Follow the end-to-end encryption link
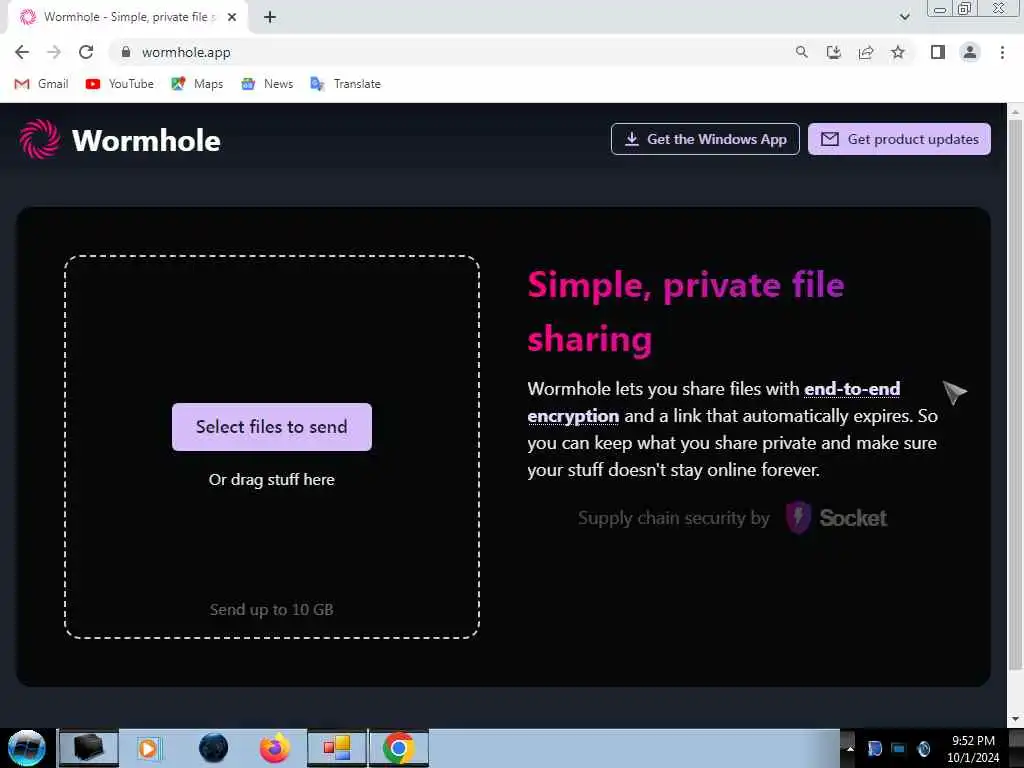1024x768 pixels. coord(852,389)
